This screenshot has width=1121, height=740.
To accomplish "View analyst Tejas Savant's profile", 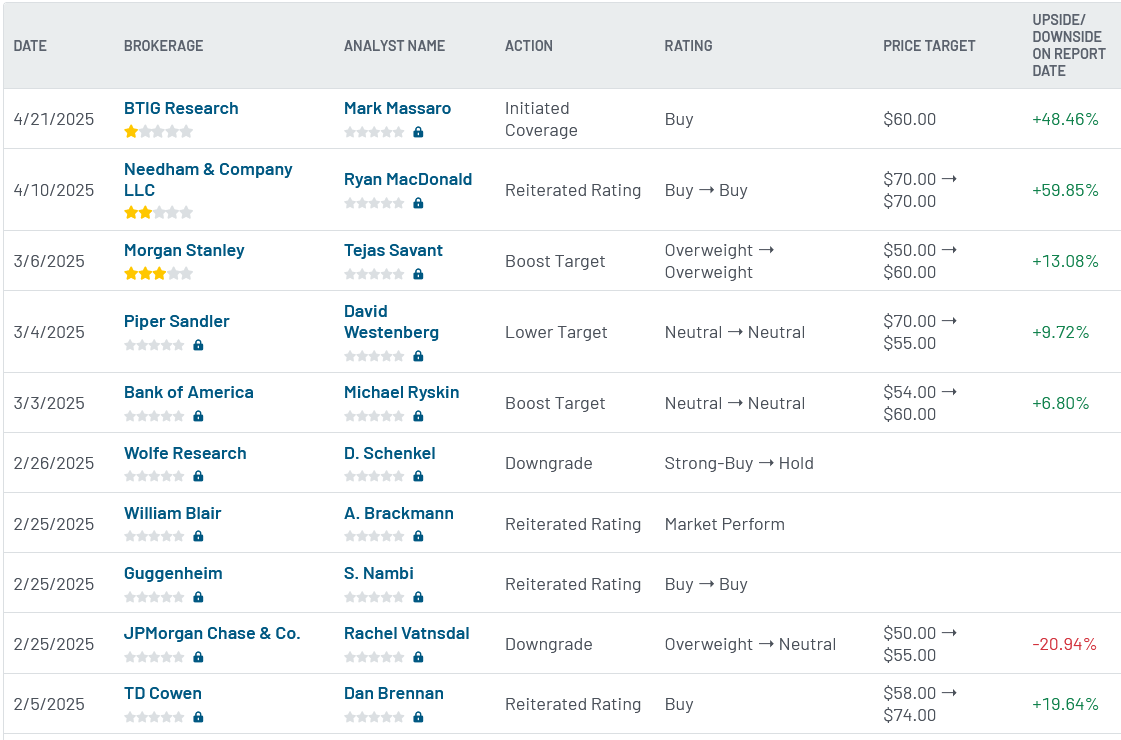I will (393, 250).
